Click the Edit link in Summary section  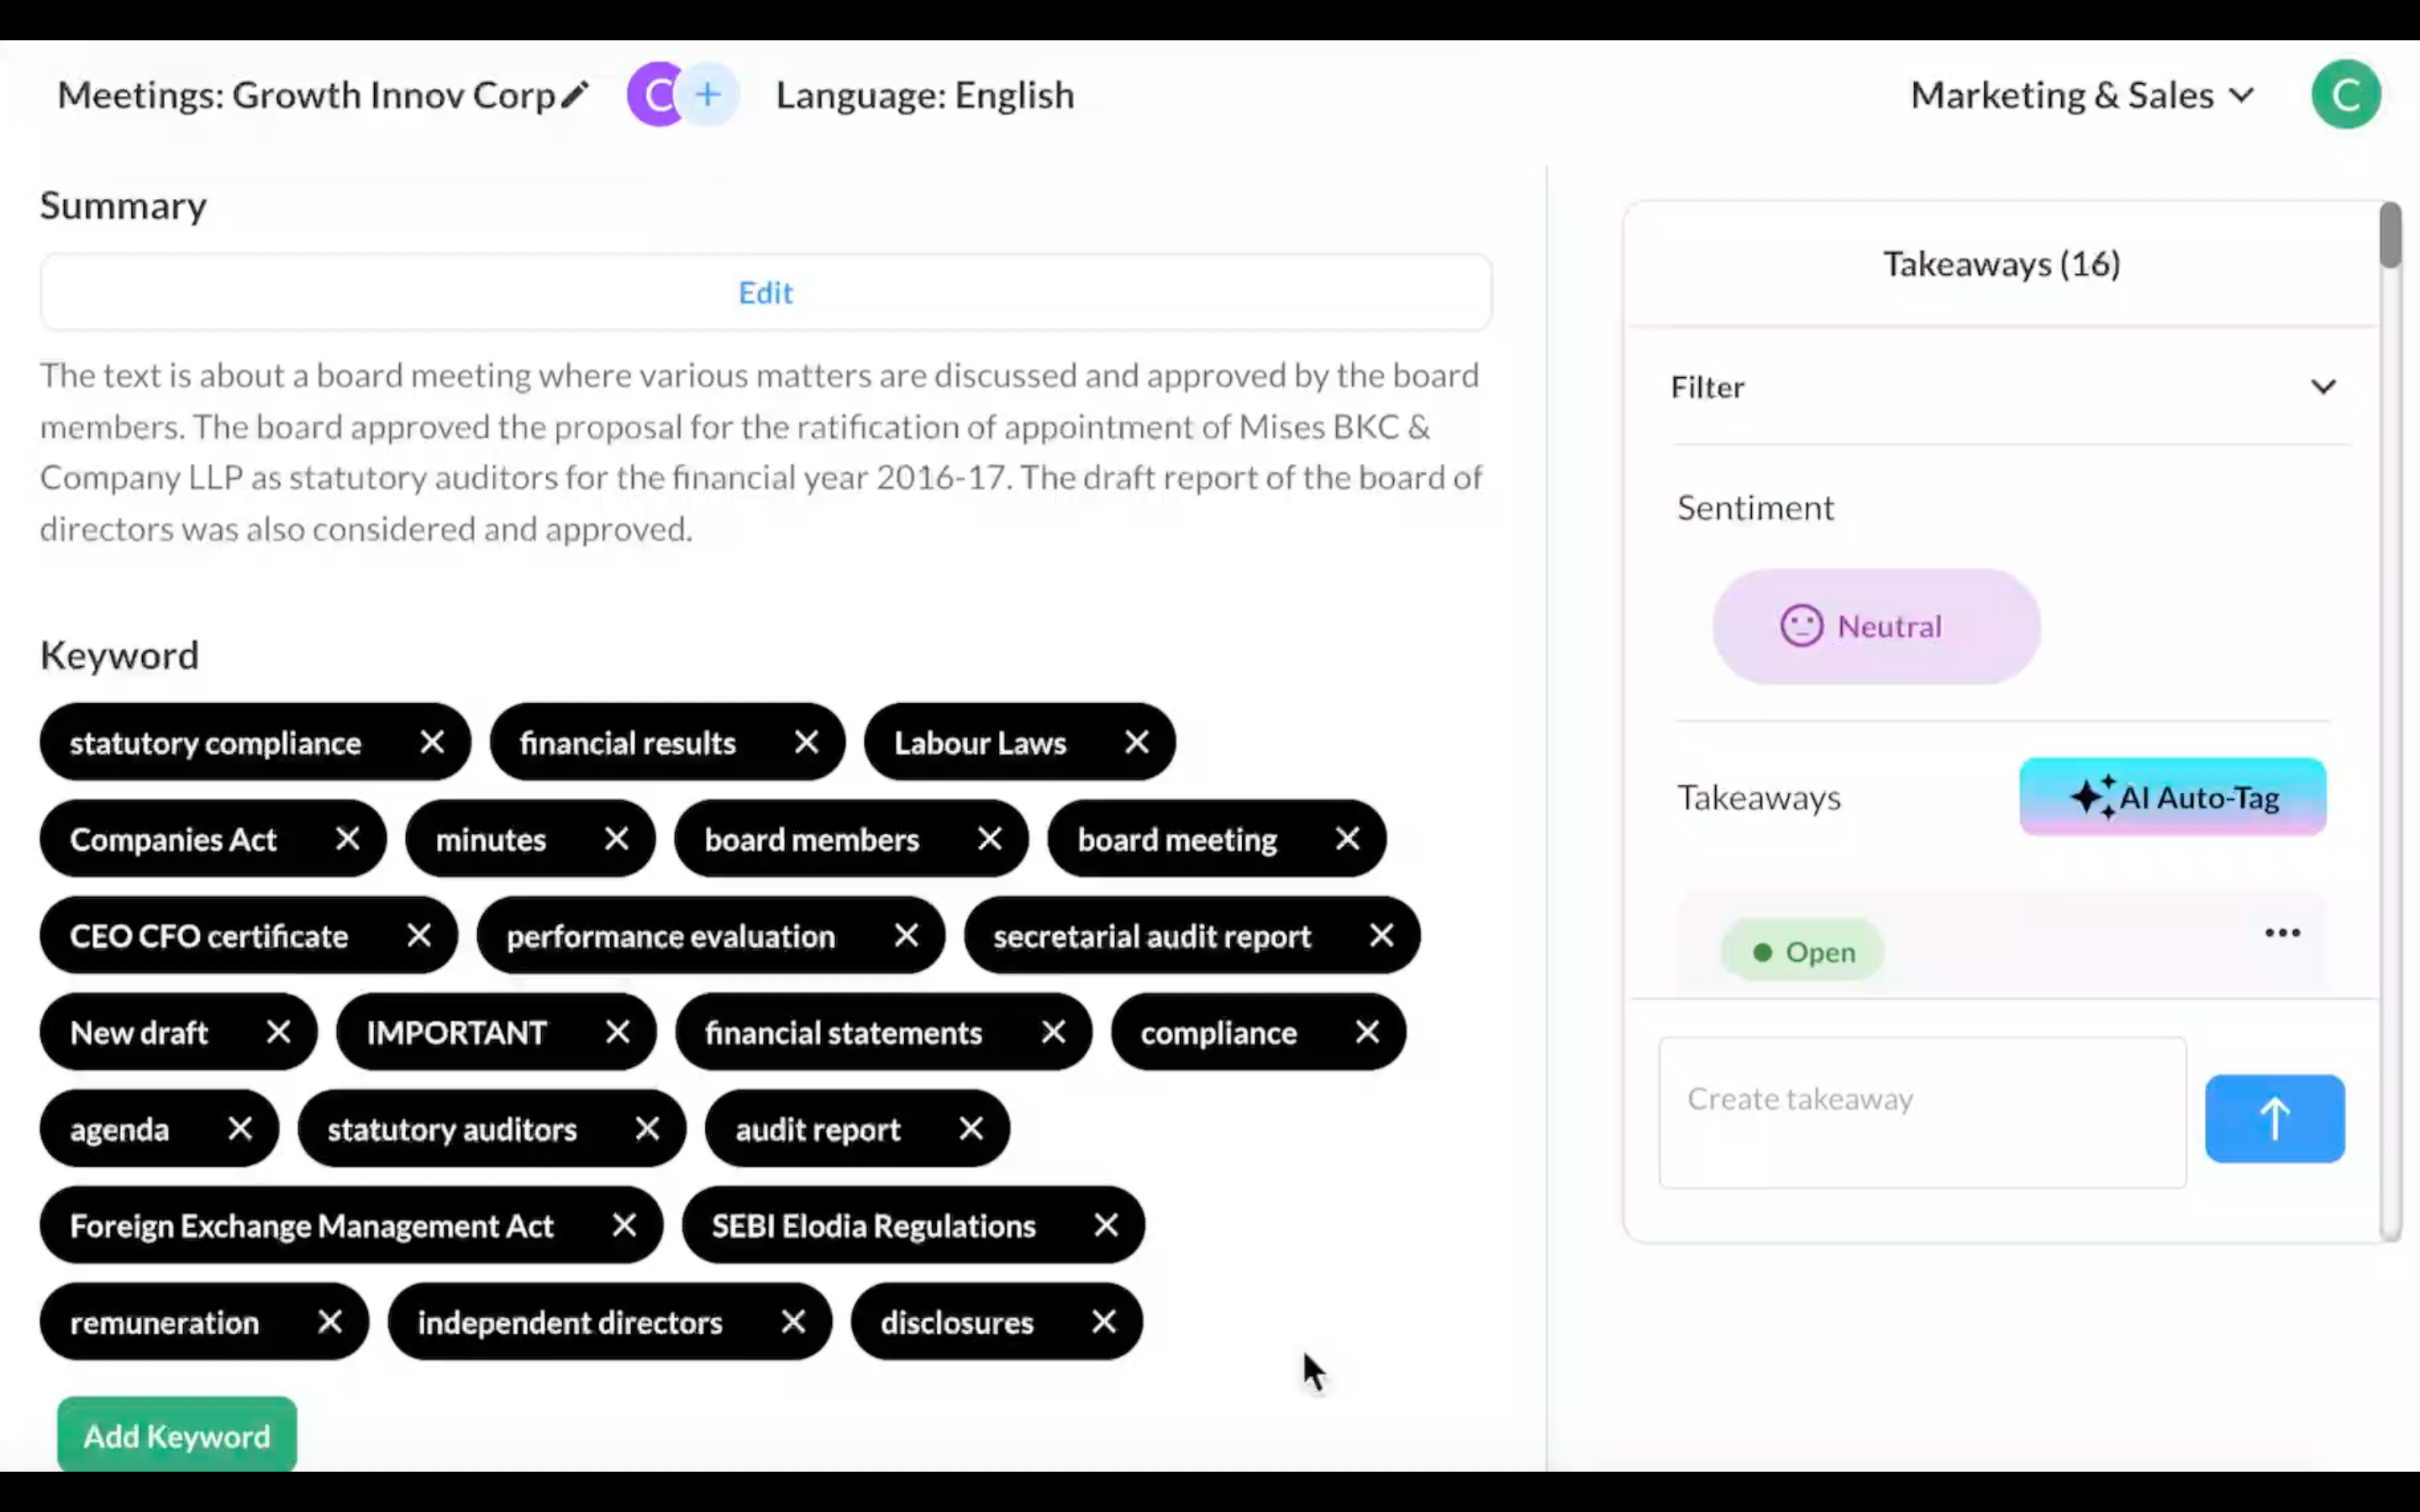[x=765, y=291]
